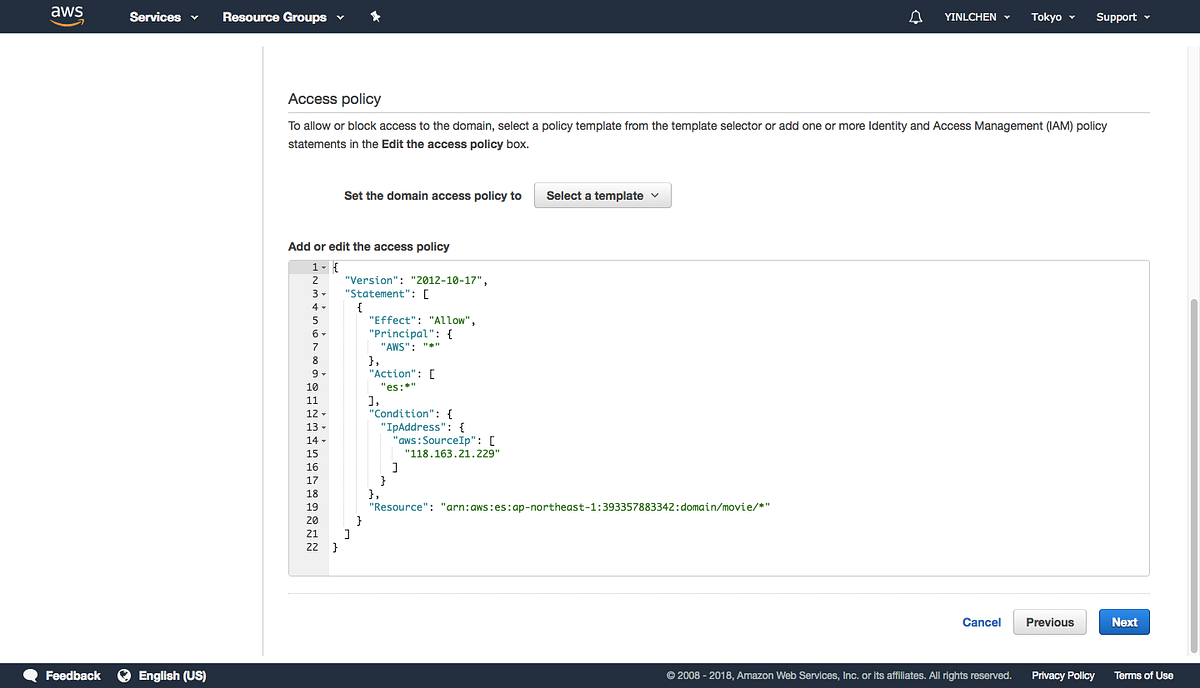This screenshot has height=688, width=1200.
Task: Click the Next button
Action: [1124, 621]
